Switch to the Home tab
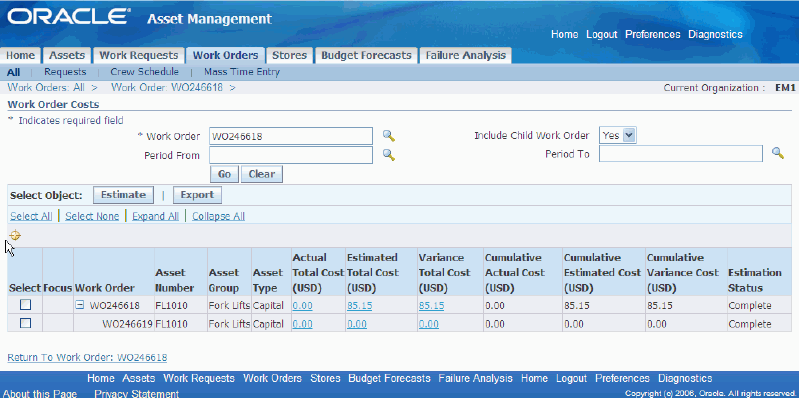 tap(20, 56)
